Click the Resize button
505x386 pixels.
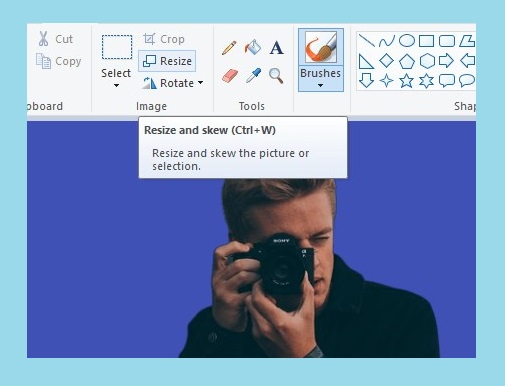coord(167,61)
